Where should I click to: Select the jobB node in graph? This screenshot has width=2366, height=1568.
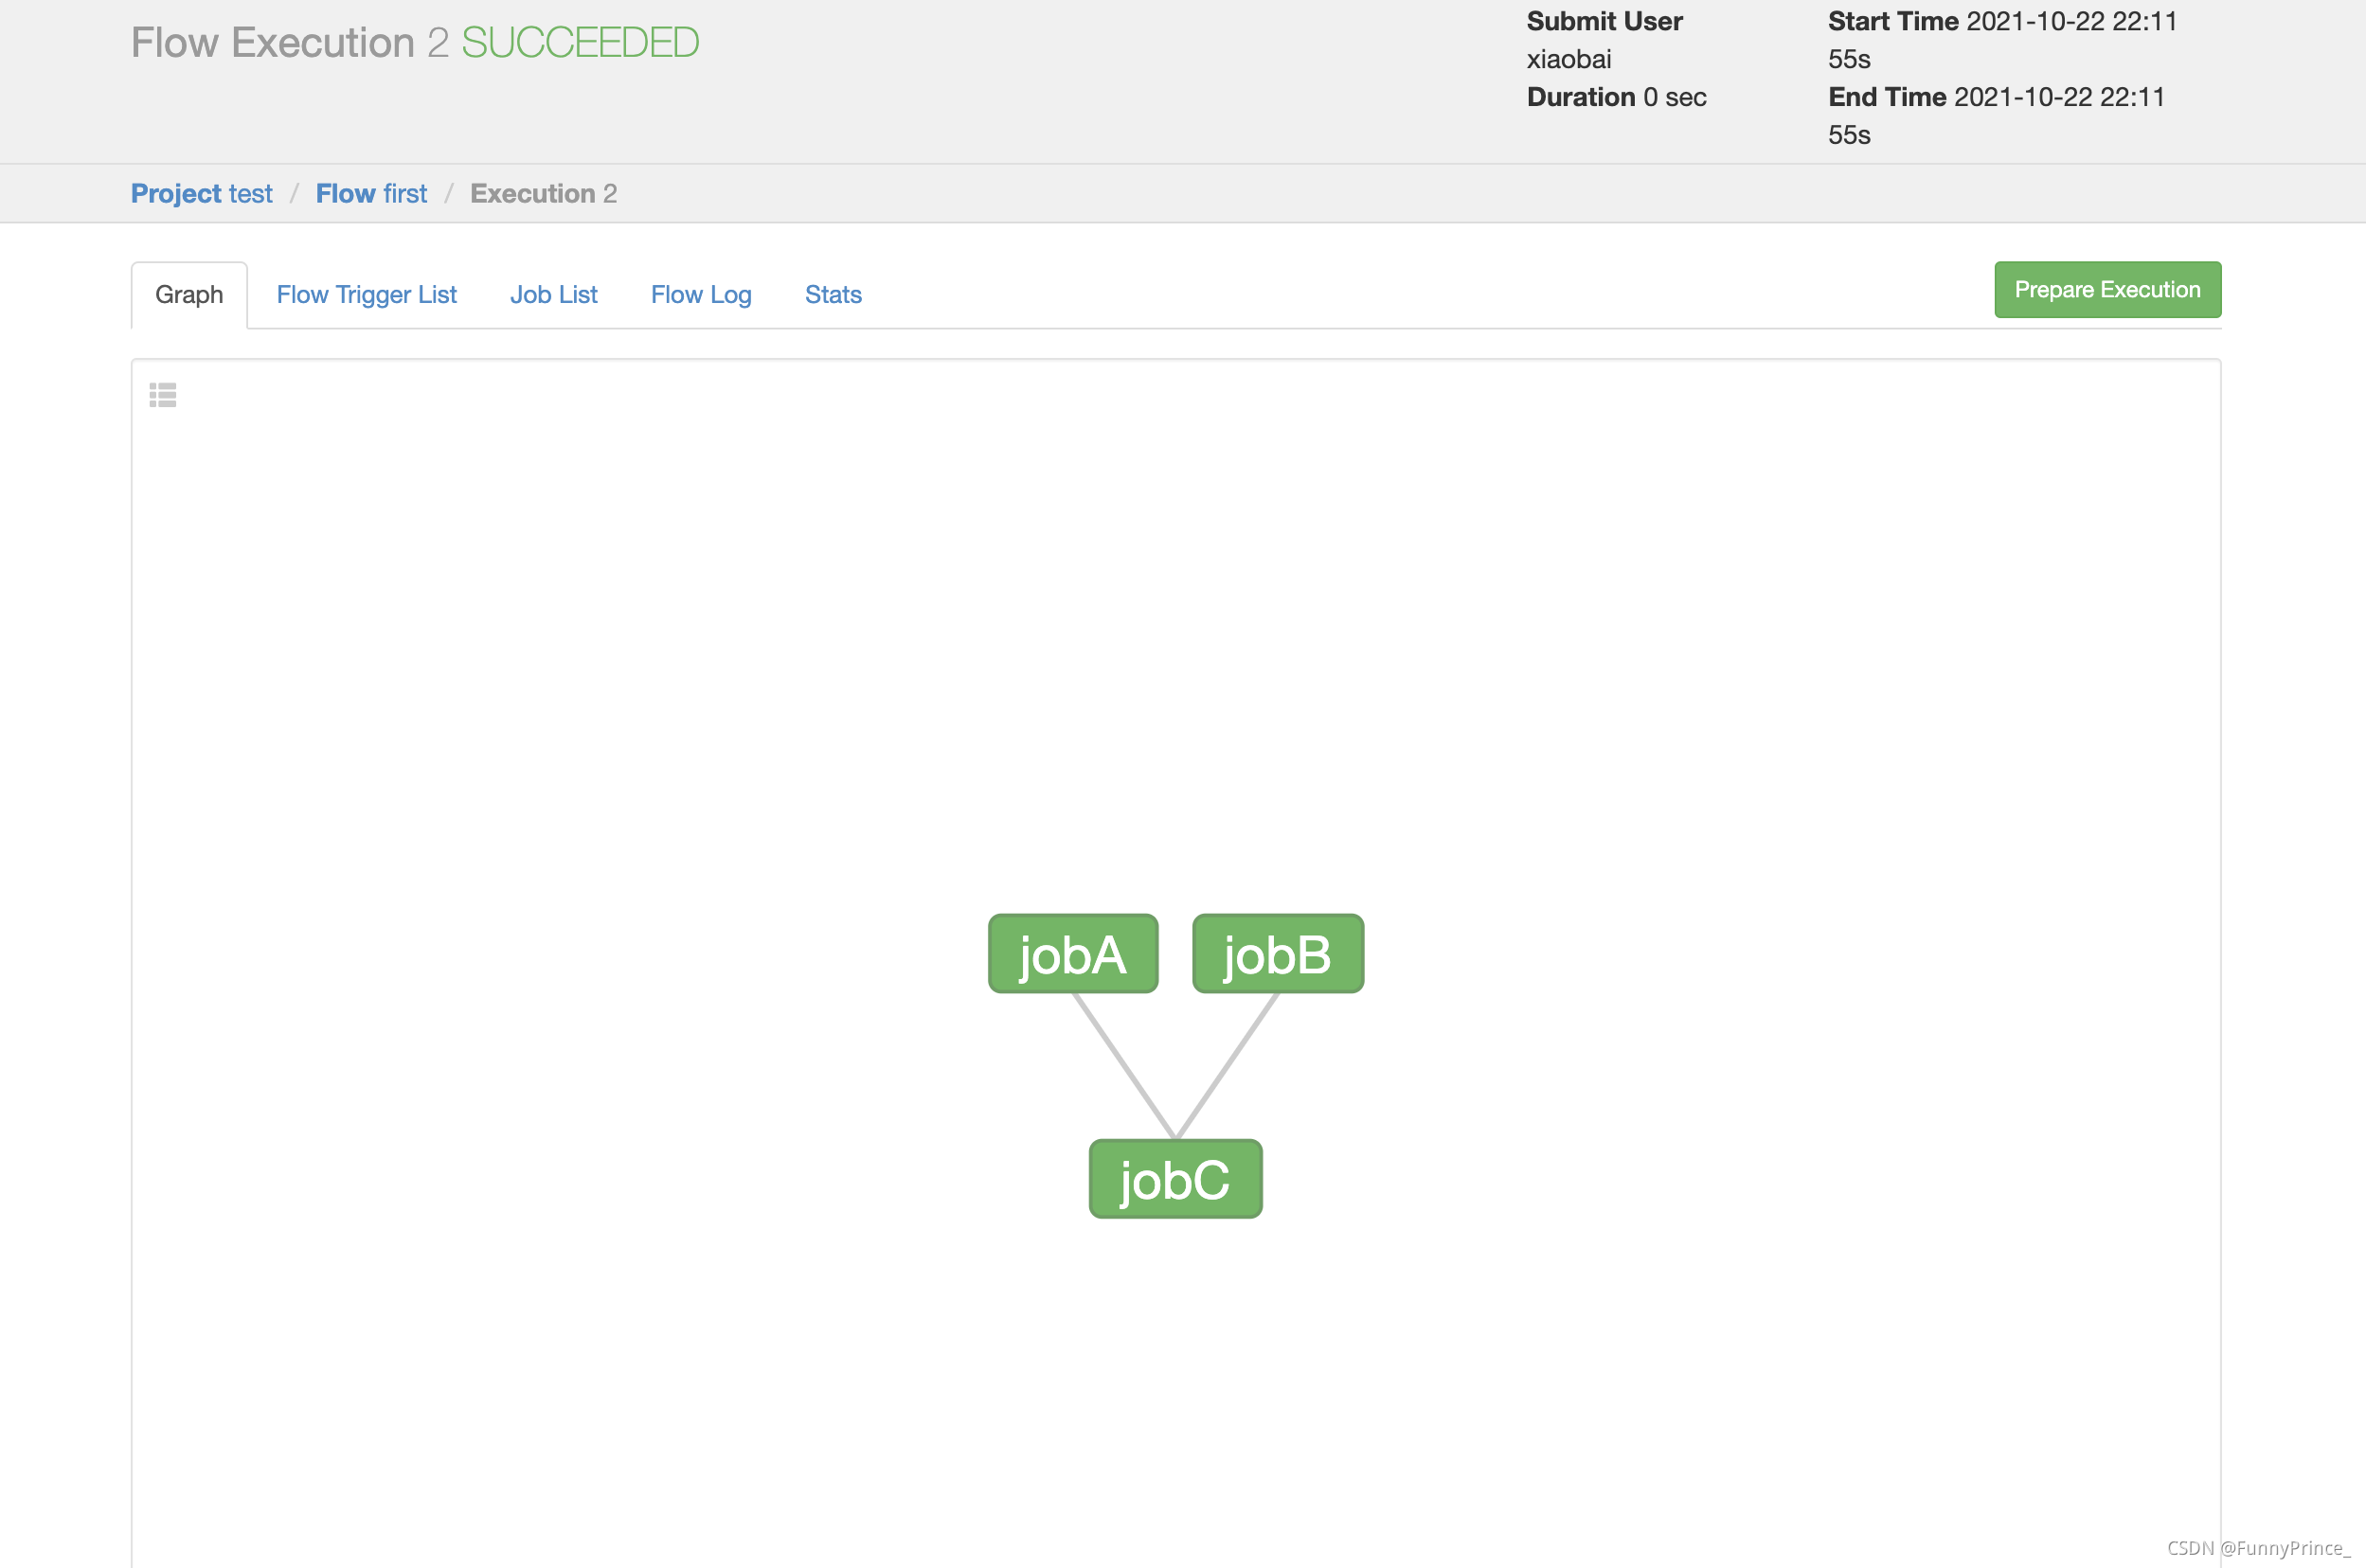1278,954
